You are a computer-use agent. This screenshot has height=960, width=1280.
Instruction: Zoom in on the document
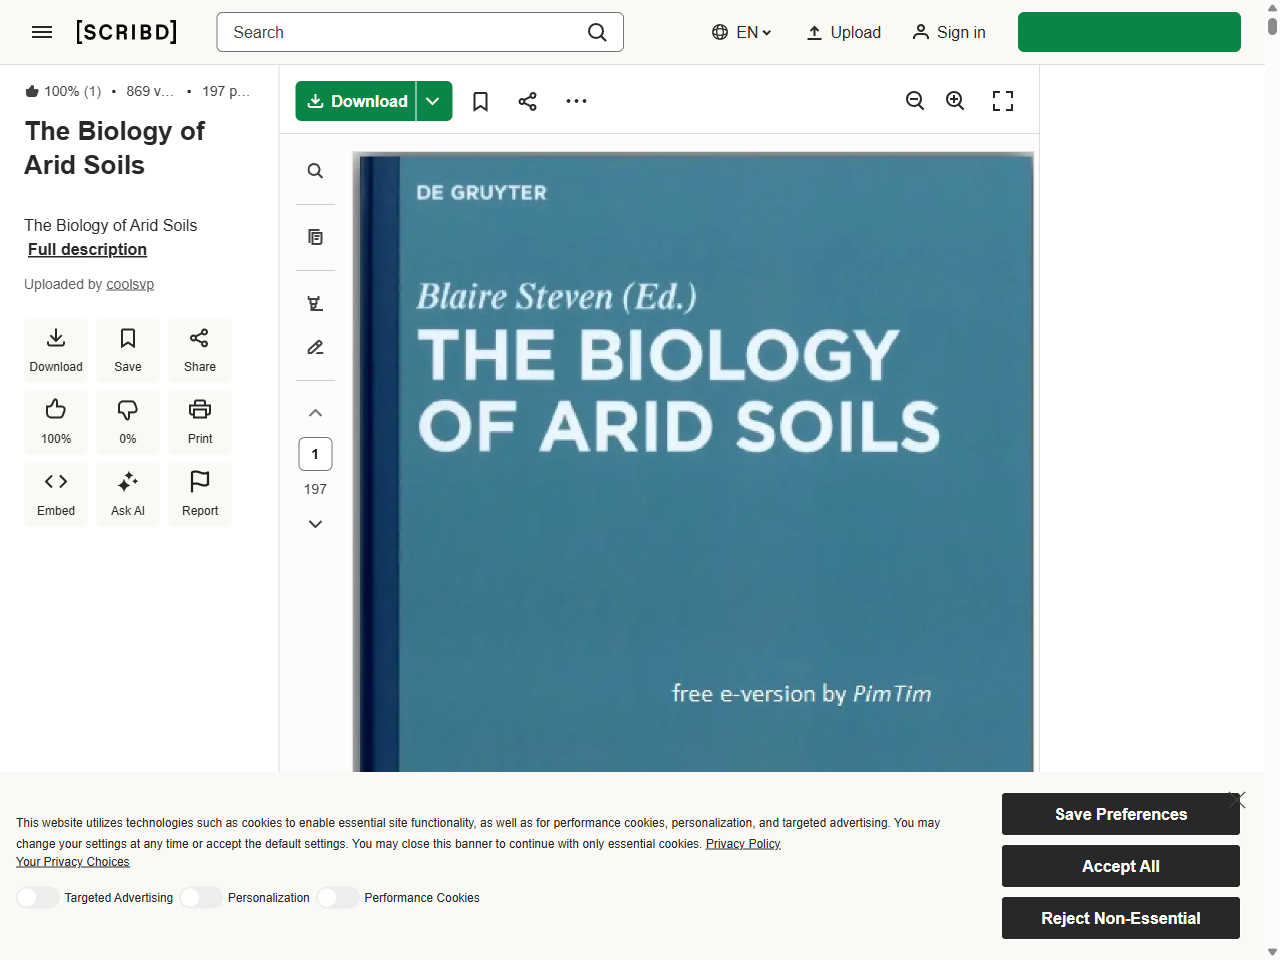955,100
